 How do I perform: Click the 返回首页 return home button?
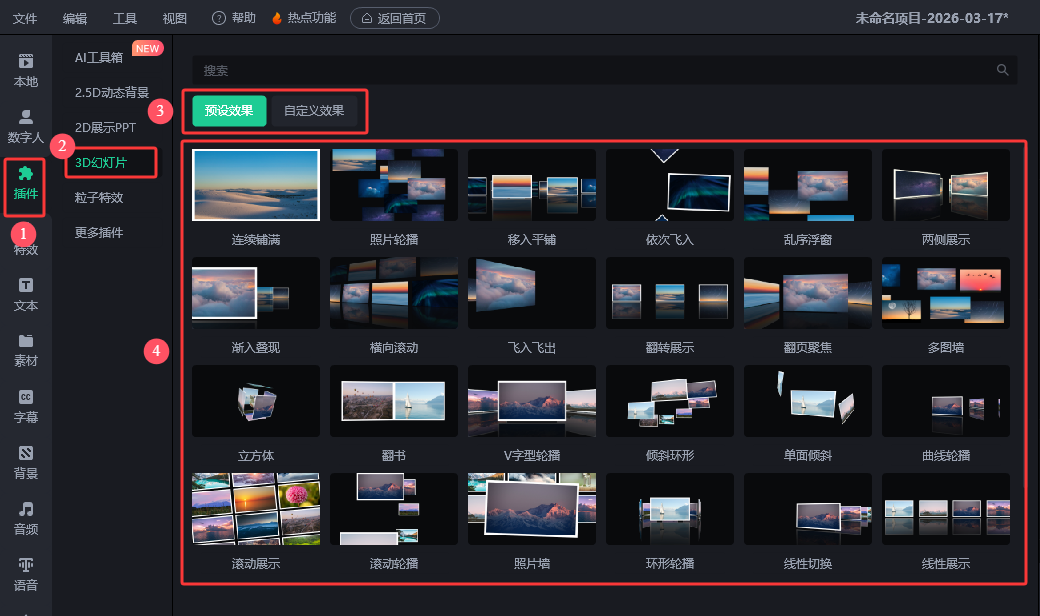click(394, 19)
